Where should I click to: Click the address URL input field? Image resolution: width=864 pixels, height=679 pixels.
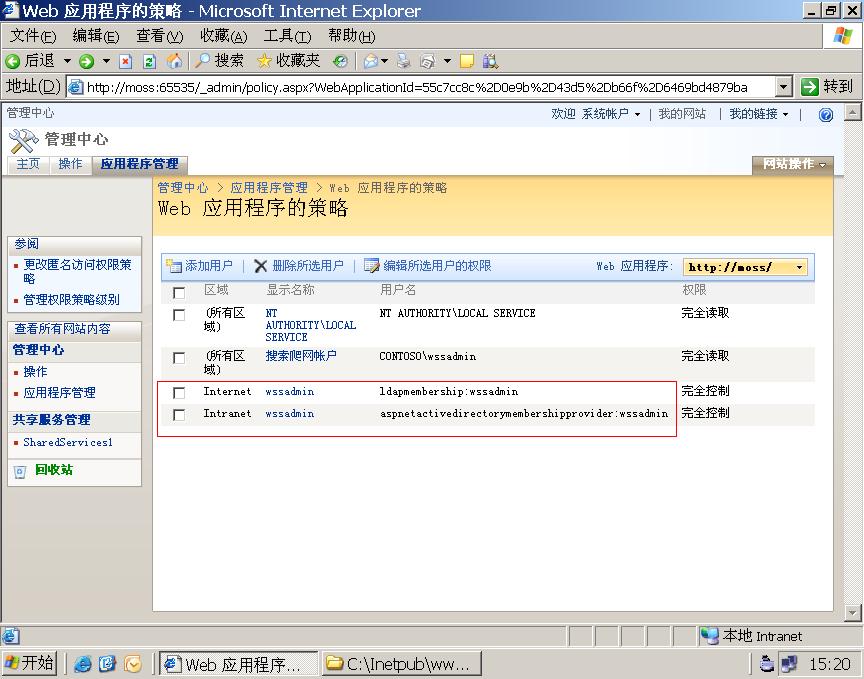[x=420, y=87]
